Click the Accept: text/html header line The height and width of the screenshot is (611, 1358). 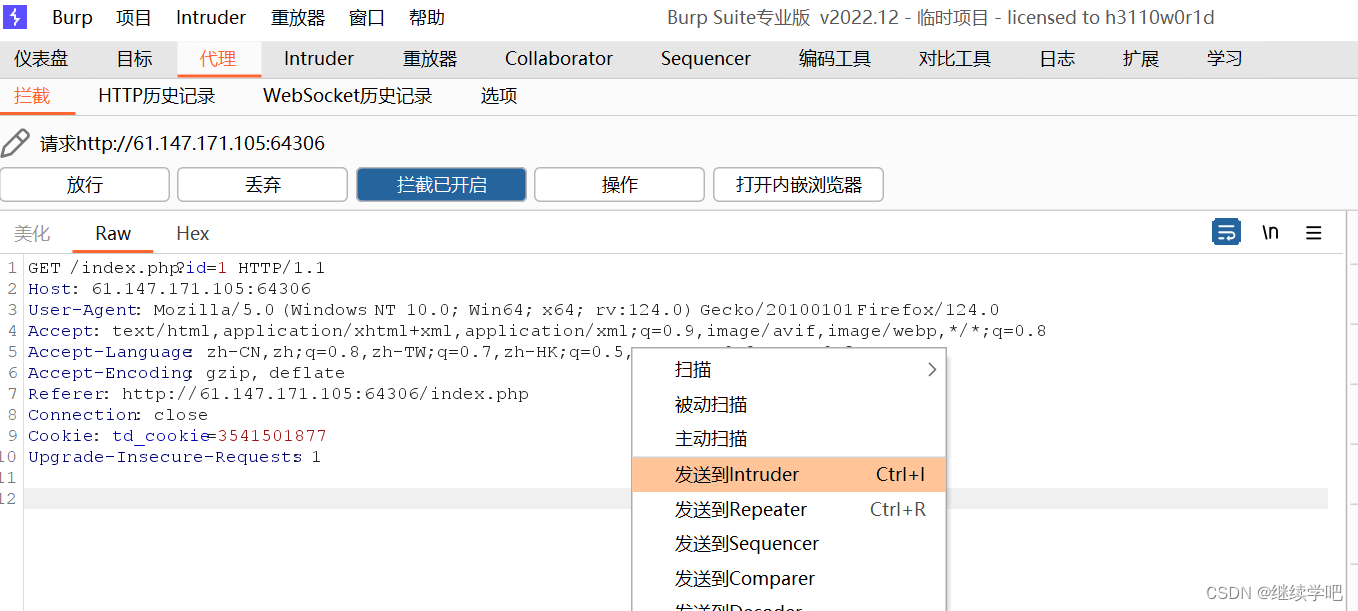537,331
